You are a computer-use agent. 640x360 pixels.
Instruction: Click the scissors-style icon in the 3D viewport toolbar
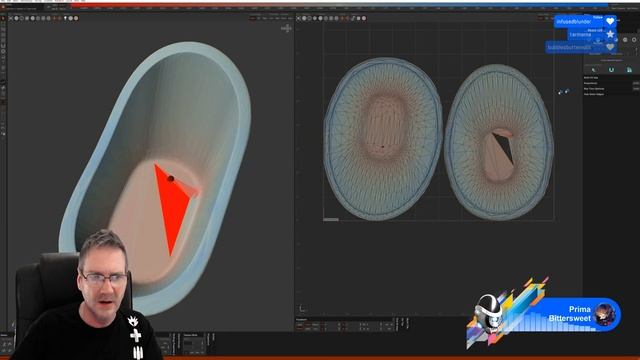[x=11, y=18]
